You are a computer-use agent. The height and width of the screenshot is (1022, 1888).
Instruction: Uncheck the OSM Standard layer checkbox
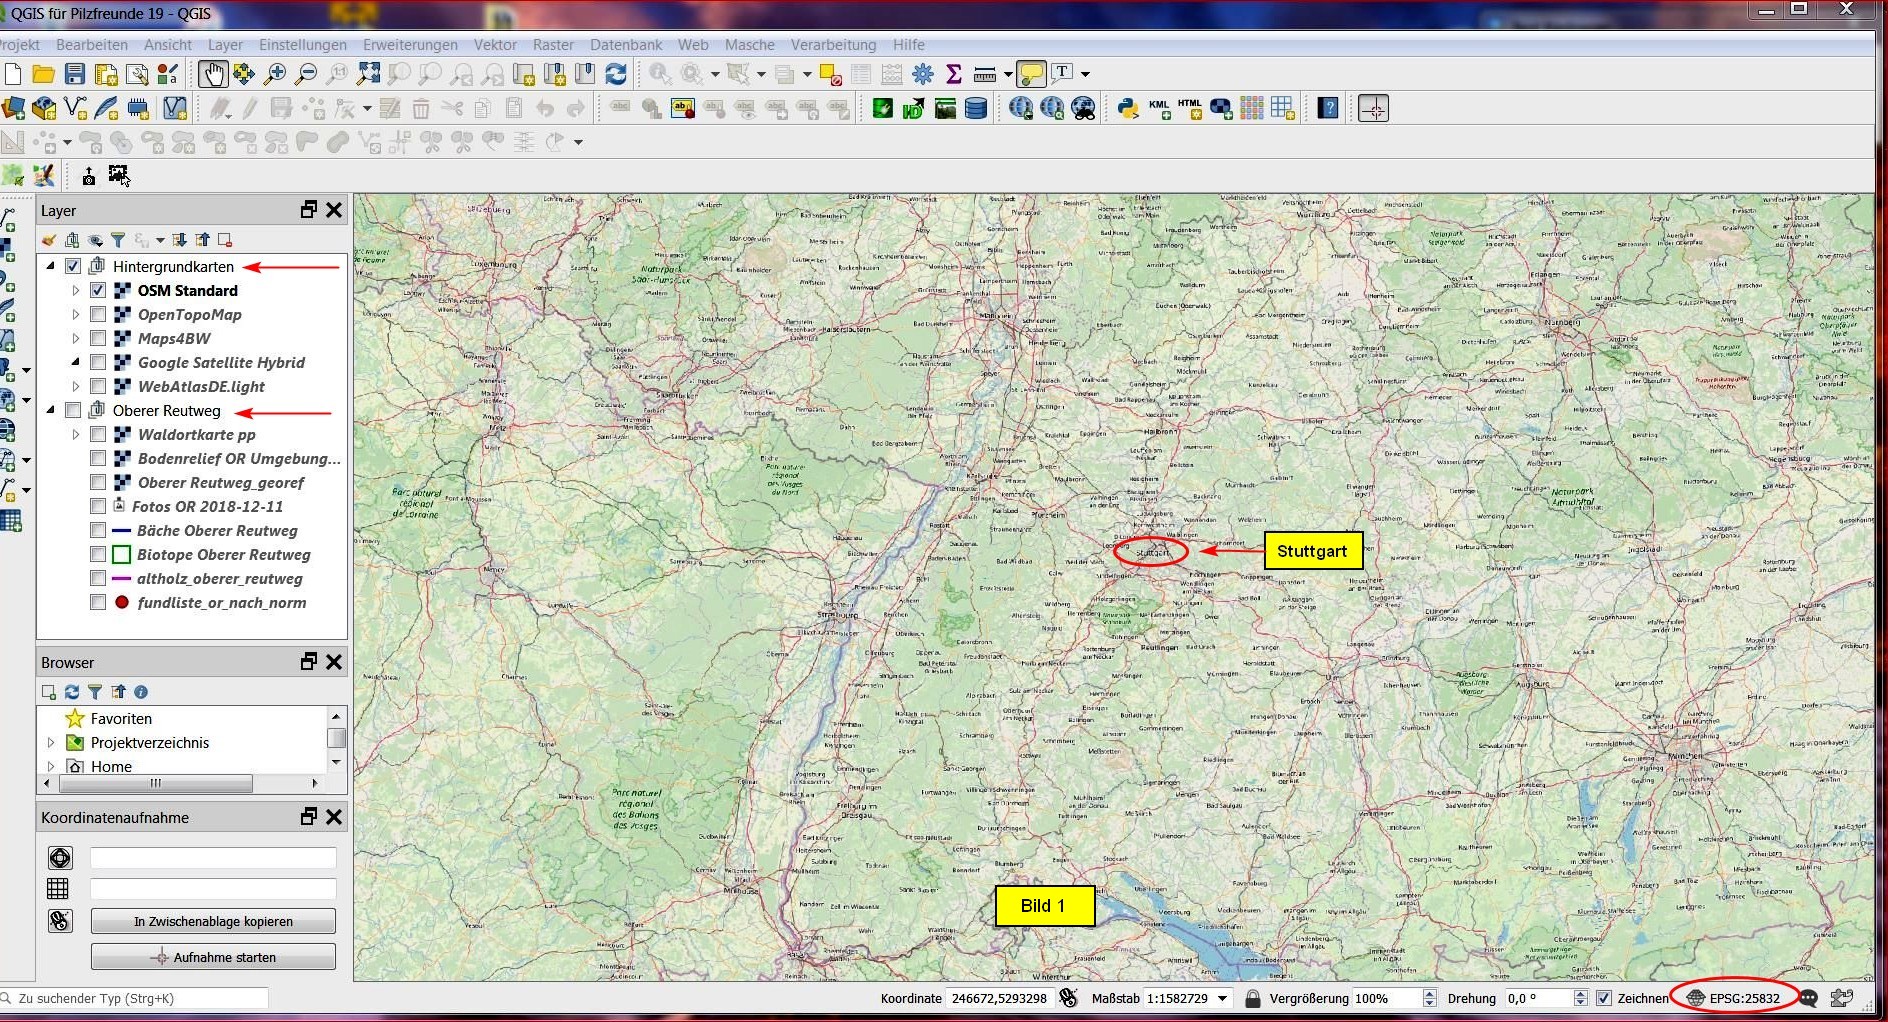[98, 291]
